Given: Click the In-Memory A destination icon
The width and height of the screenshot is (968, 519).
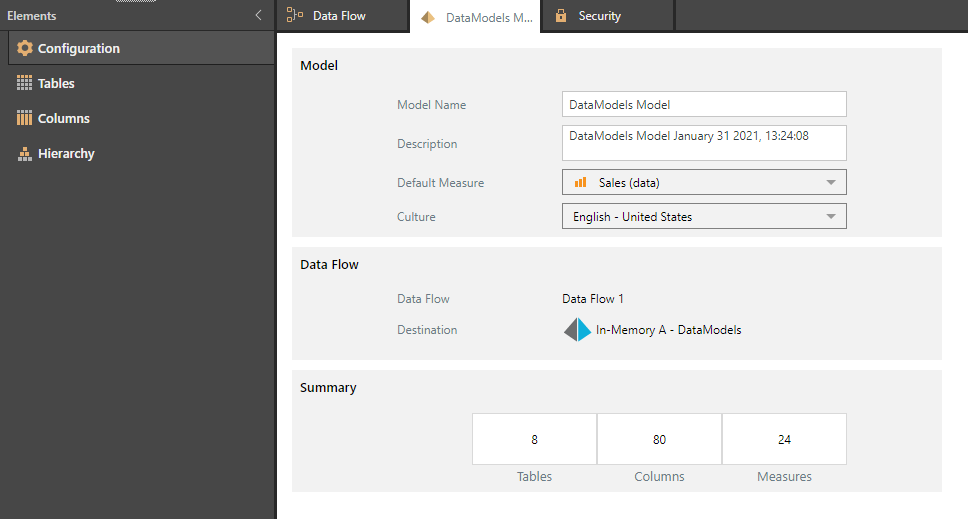Looking at the screenshot, I should coord(577,330).
